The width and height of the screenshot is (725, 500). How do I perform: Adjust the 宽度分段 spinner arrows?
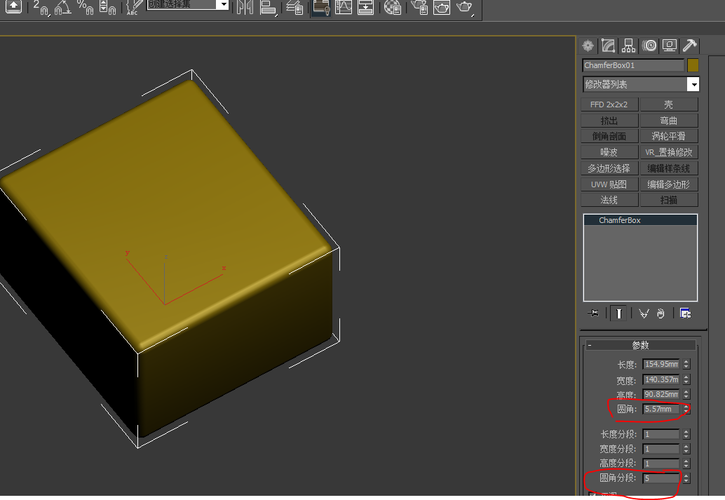point(686,449)
